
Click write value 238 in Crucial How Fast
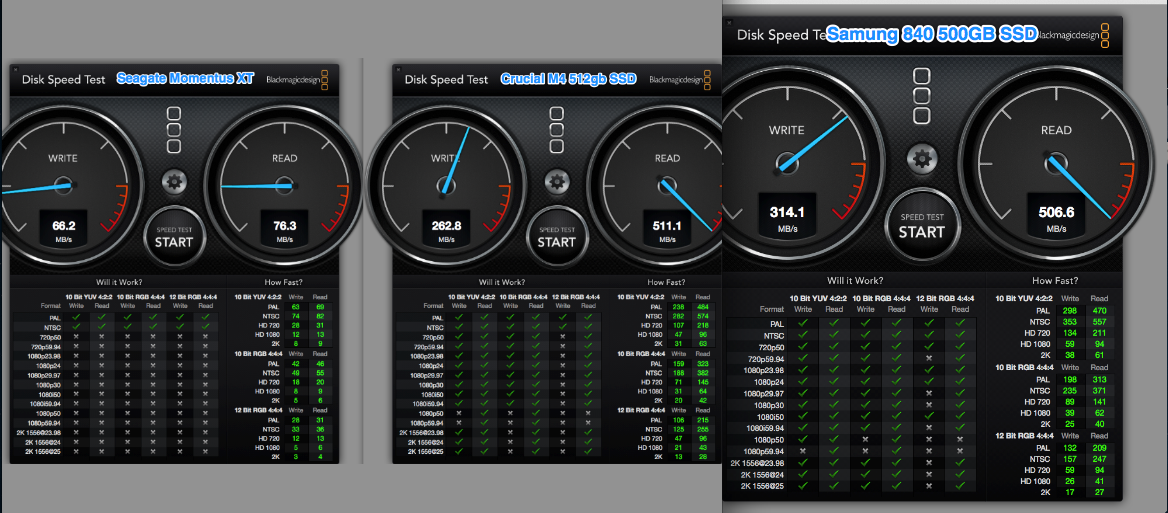click(678, 306)
